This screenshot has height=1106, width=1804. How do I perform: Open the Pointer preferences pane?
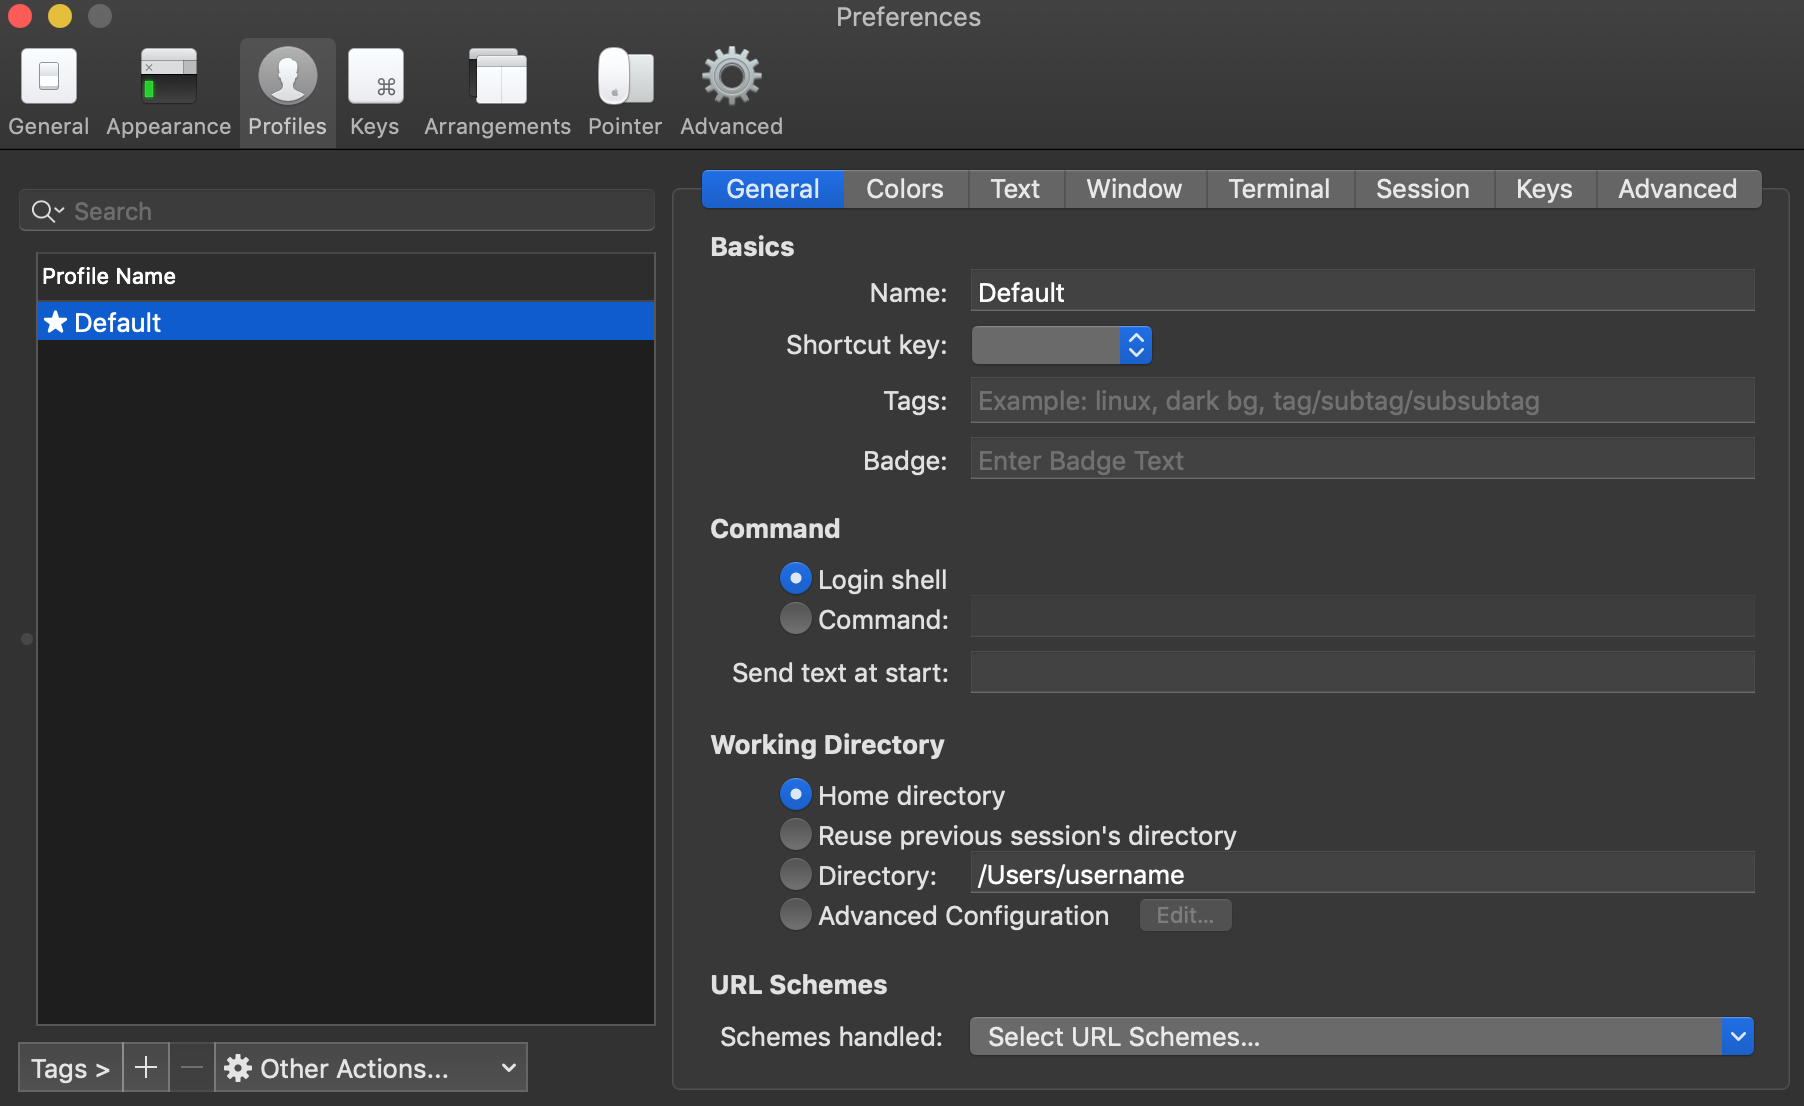pyautogui.click(x=625, y=92)
